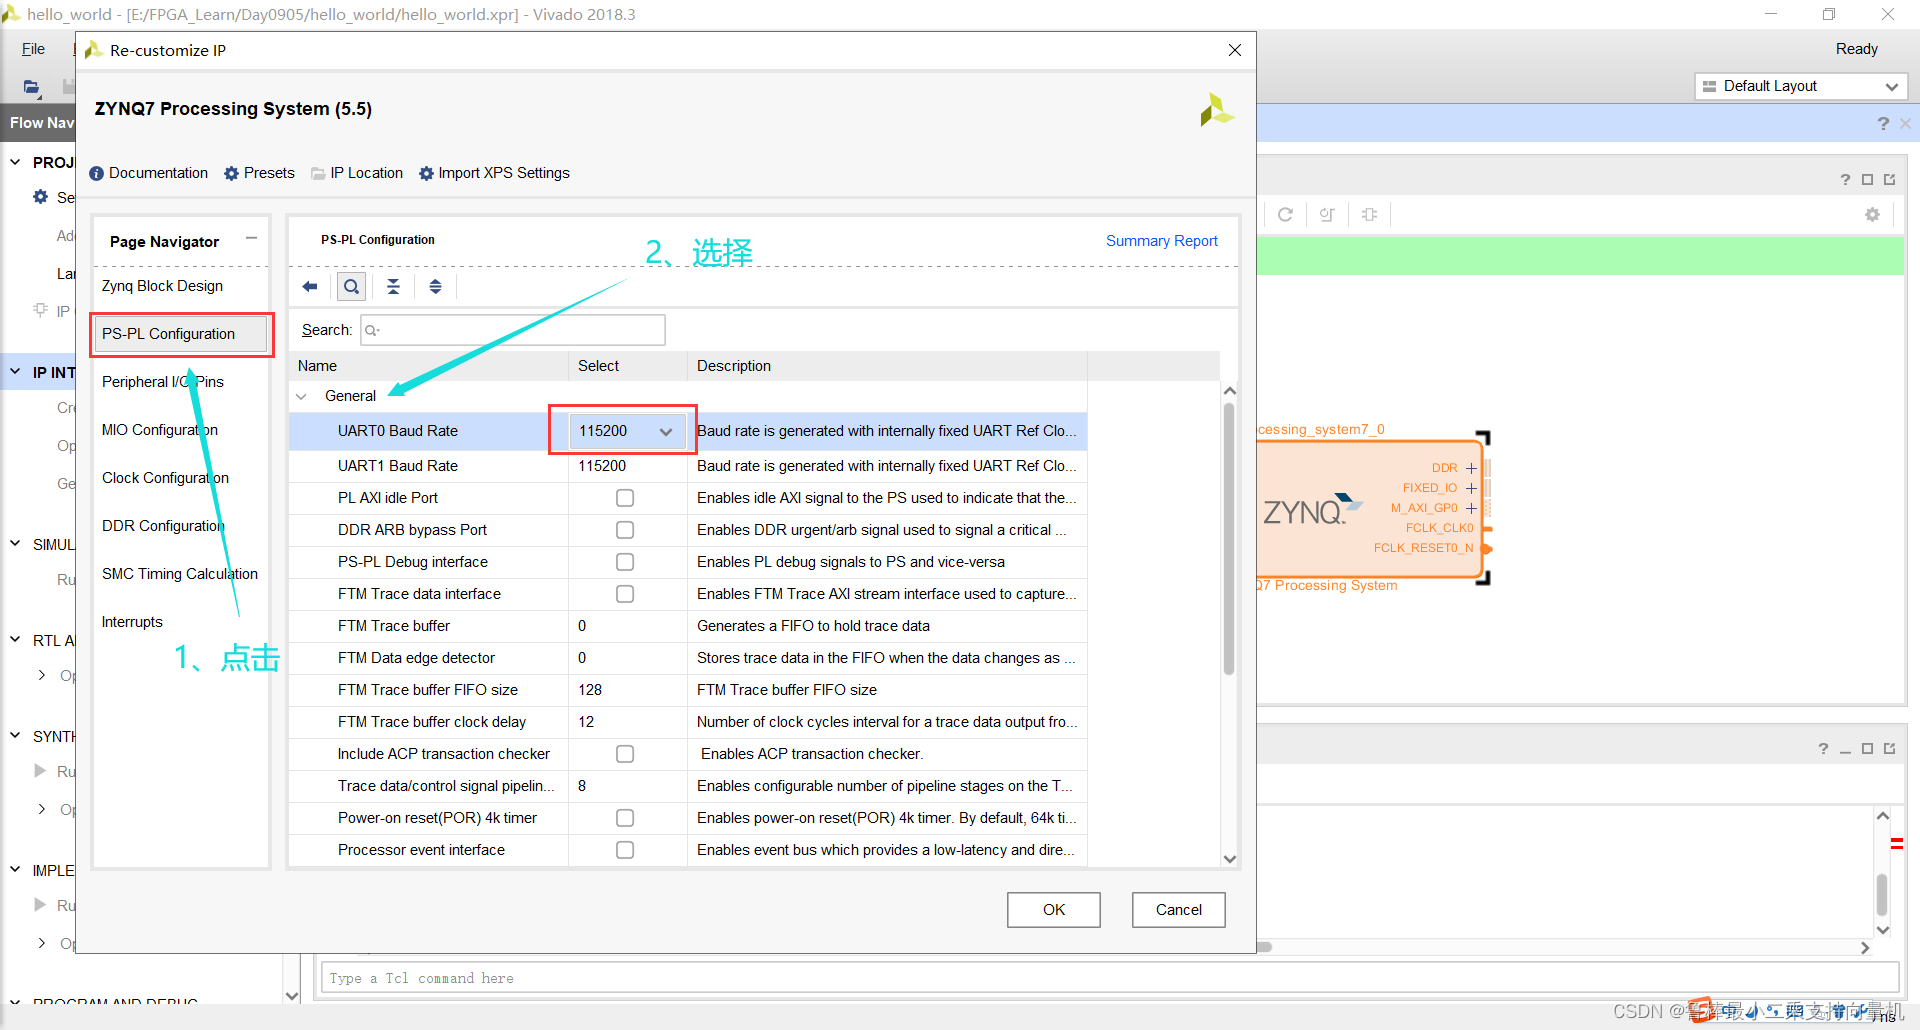1920x1030 pixels.
Task: Open UART0 Baud Rate dropdown
Action: 627,431
